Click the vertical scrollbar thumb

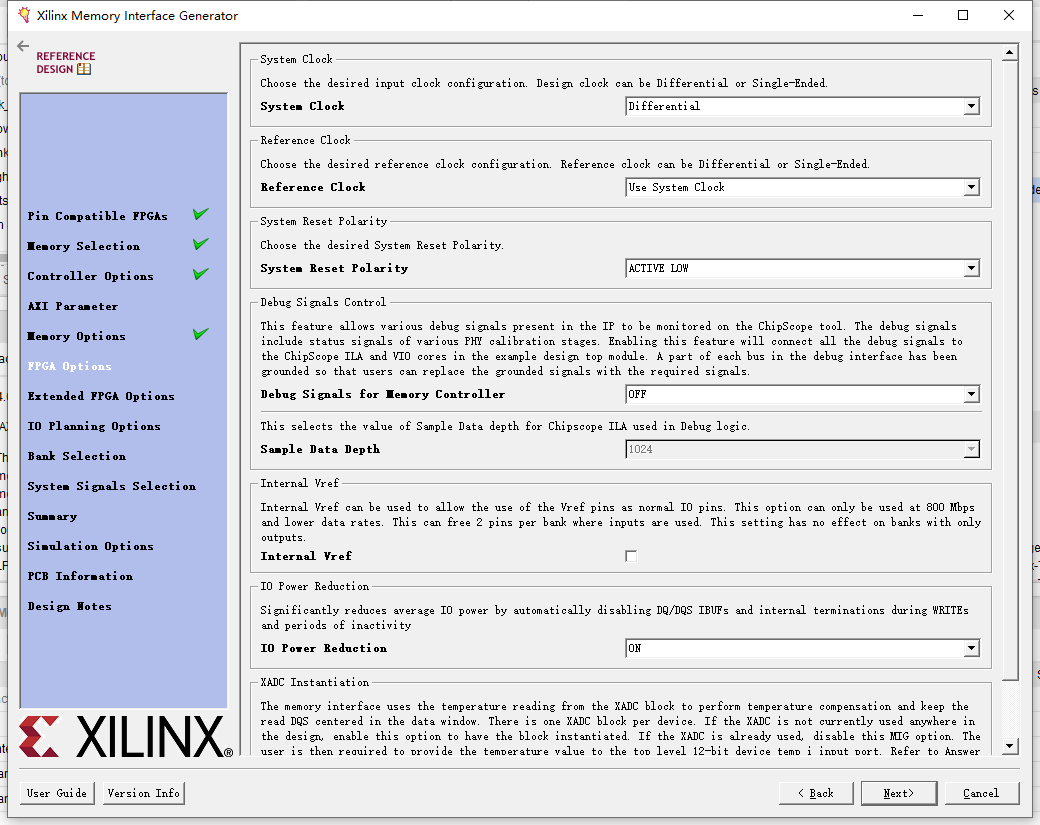point(1009,370)
